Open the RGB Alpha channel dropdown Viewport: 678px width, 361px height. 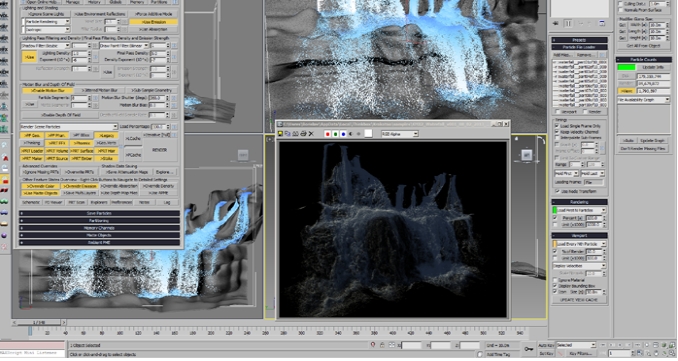400,134
